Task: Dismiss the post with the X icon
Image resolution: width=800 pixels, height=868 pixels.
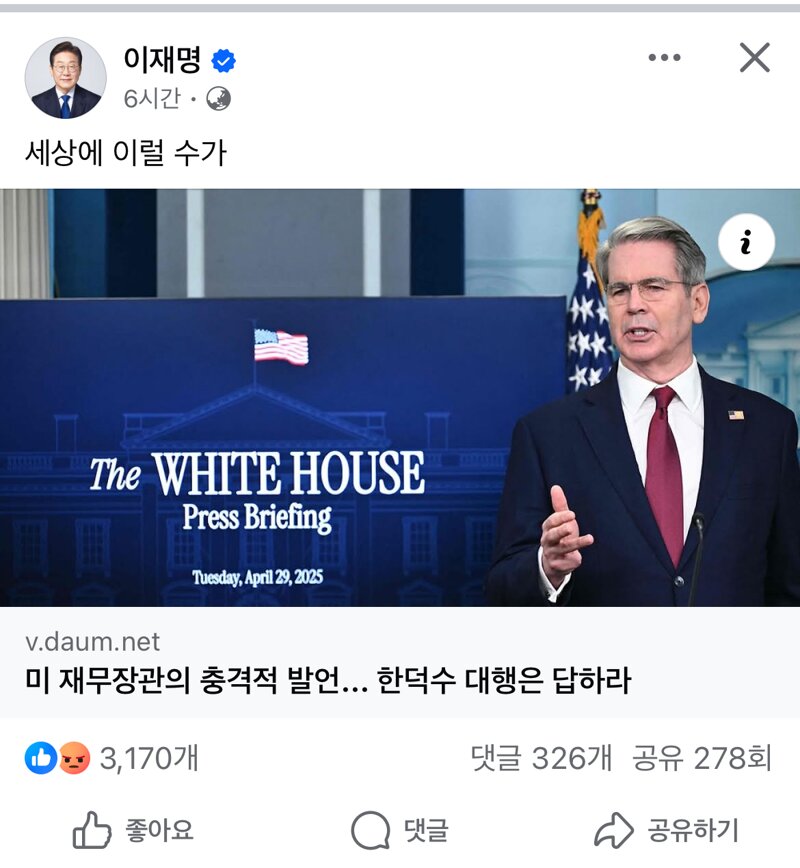Action: tap(755, 58)
